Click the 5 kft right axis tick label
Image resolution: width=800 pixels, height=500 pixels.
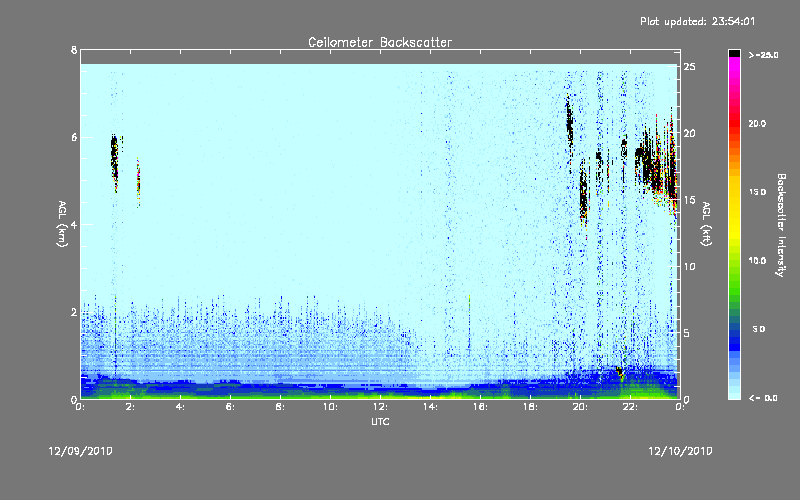click(687, 333)
